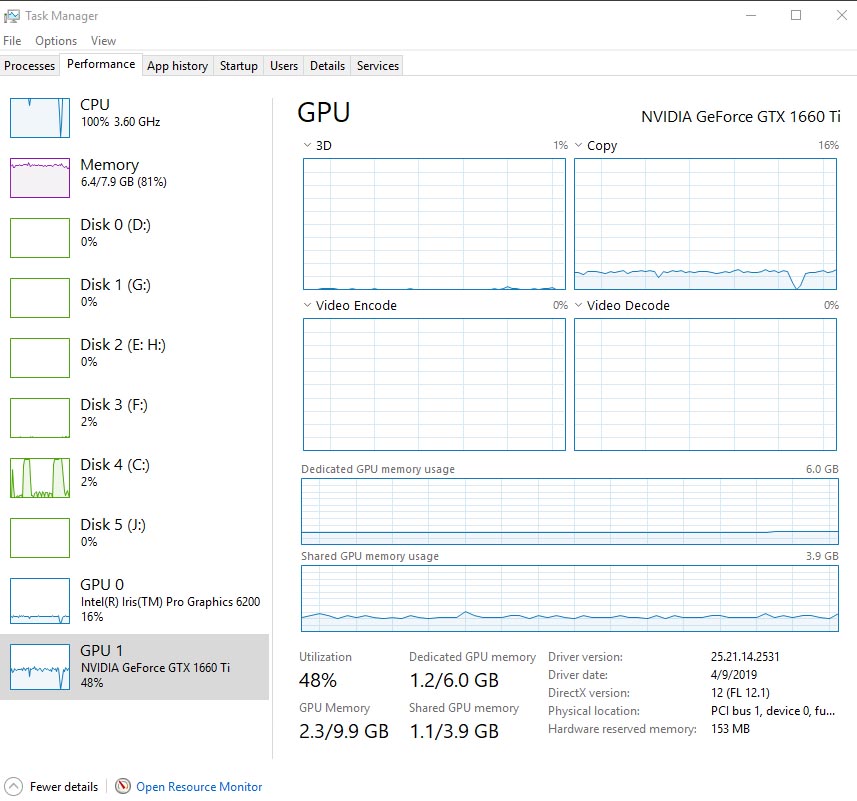Open the 3D engine dropdown chevron
This screenshot has height=801, width=857.
click(x=307, y=146)
